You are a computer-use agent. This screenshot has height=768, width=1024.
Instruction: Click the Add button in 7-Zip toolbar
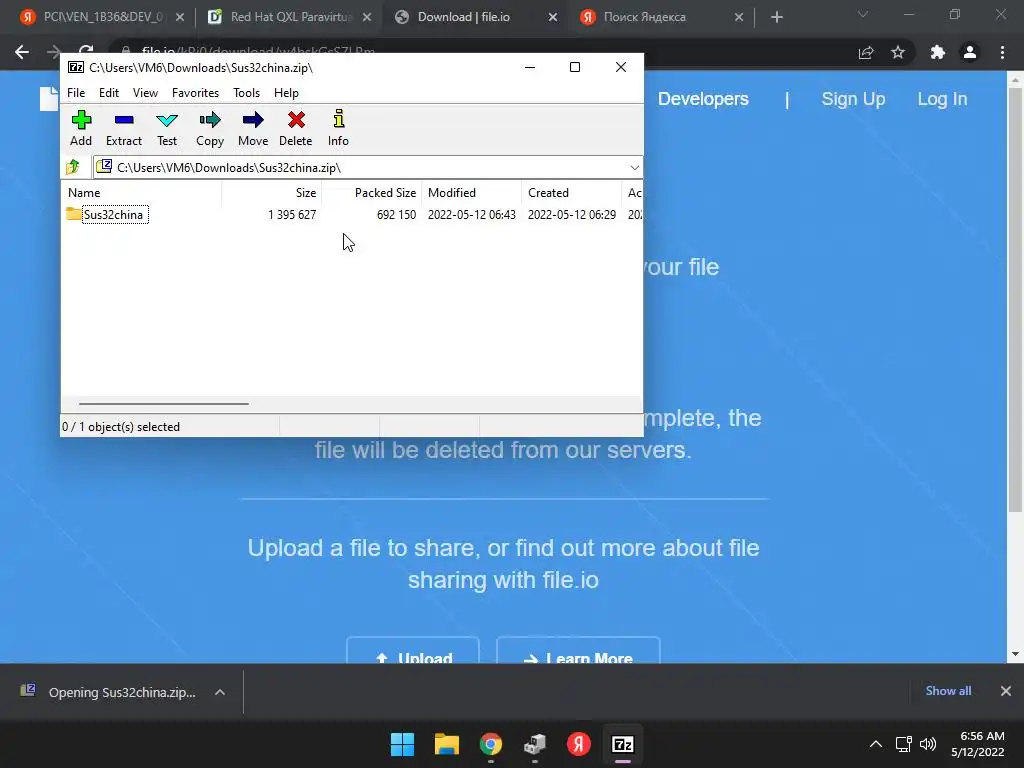(x=81, y=128)
